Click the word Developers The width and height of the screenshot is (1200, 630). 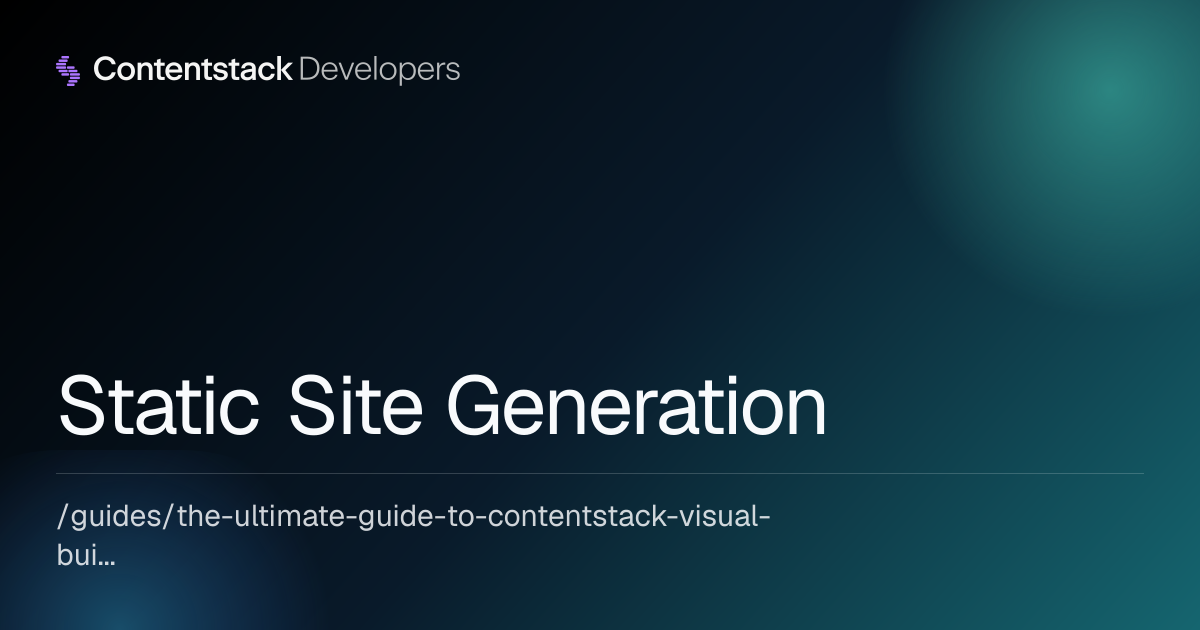click(x=380, y=69)
